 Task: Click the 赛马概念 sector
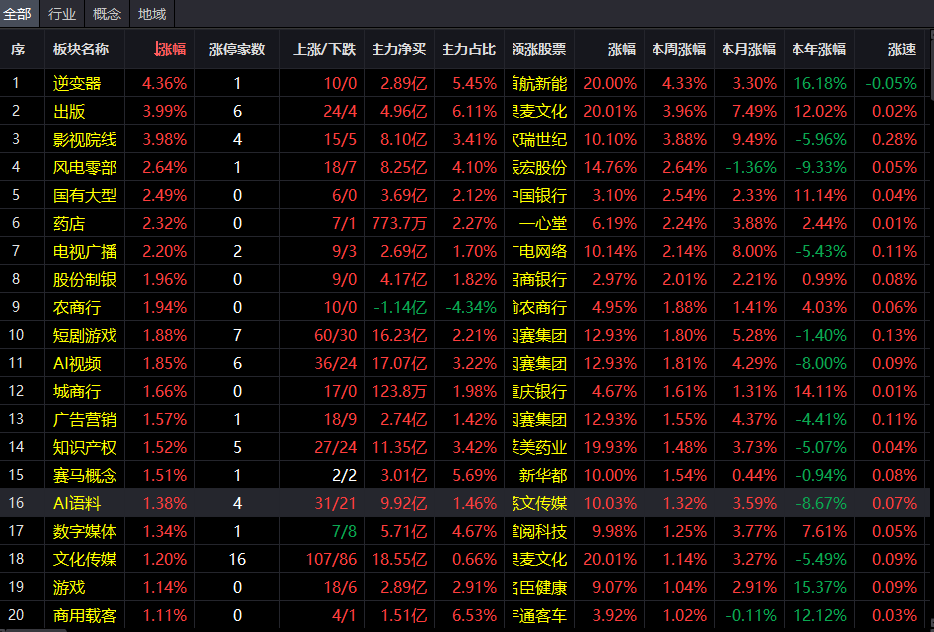(85, 475)
